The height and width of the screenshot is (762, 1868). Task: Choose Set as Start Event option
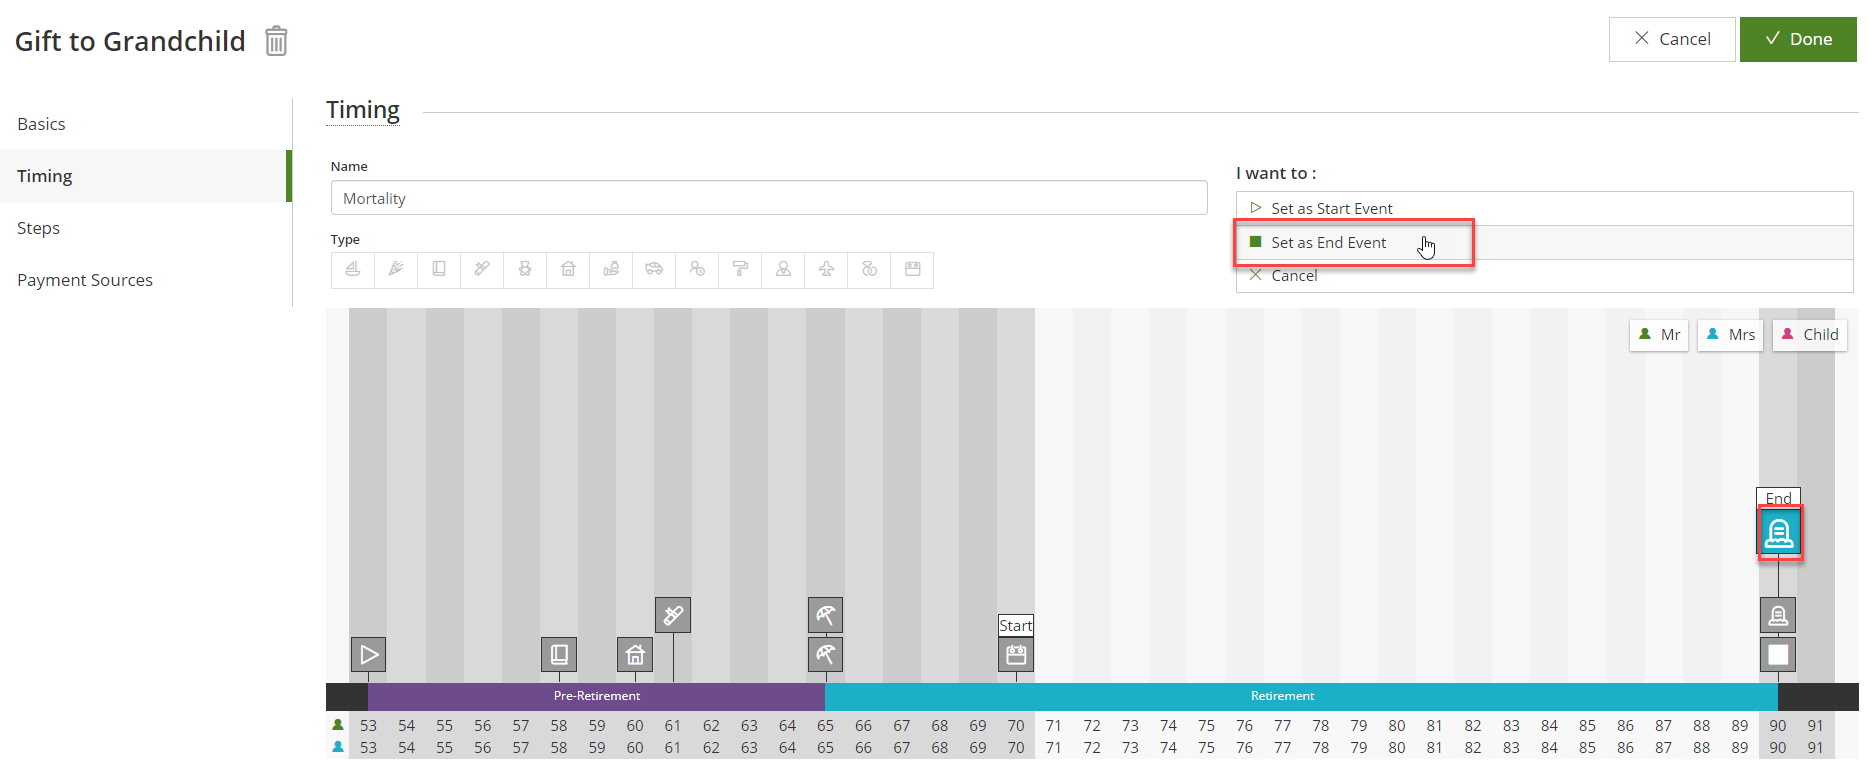(x=1331, y=209)
